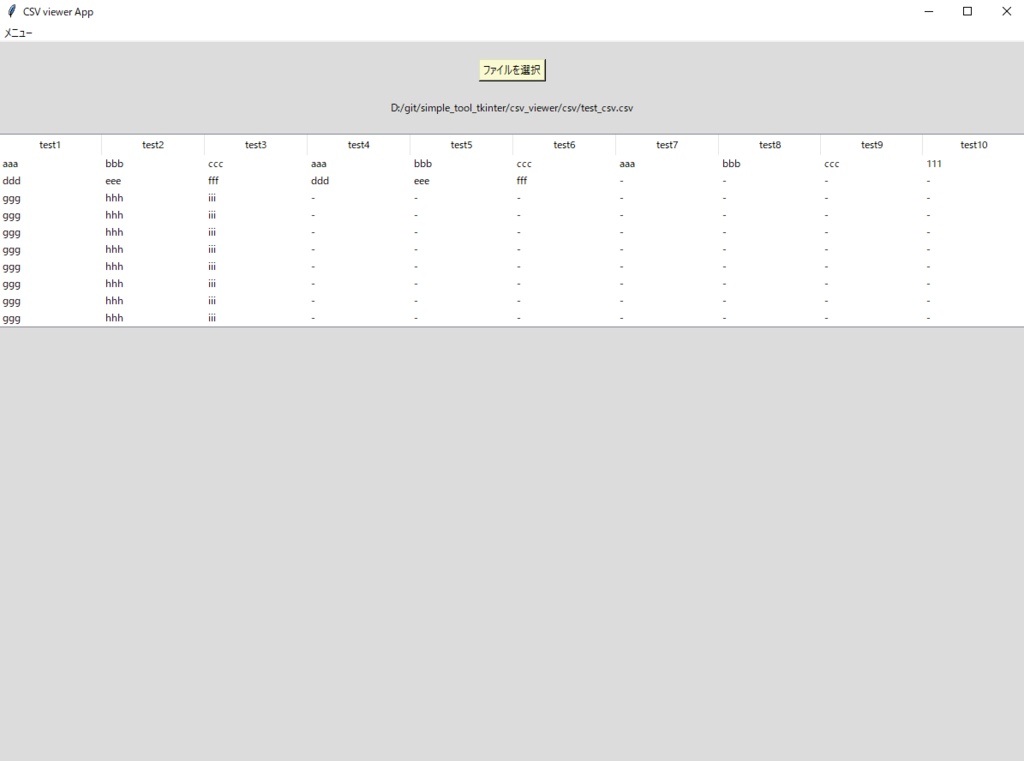The height and width of the screenshot is (761, 1024).
Task: Click the ファイルを選択 button
Action: 512,70
